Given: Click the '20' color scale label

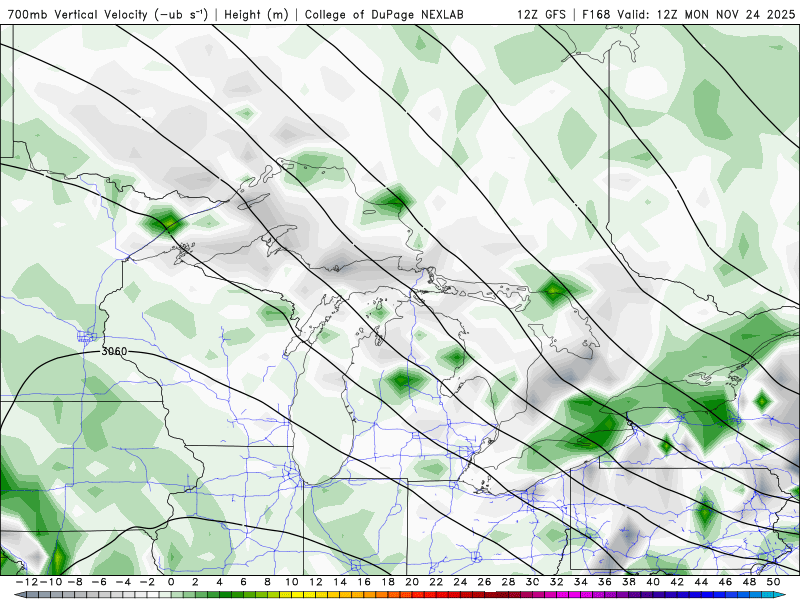Looking at the screenshot, I should 412,582.
